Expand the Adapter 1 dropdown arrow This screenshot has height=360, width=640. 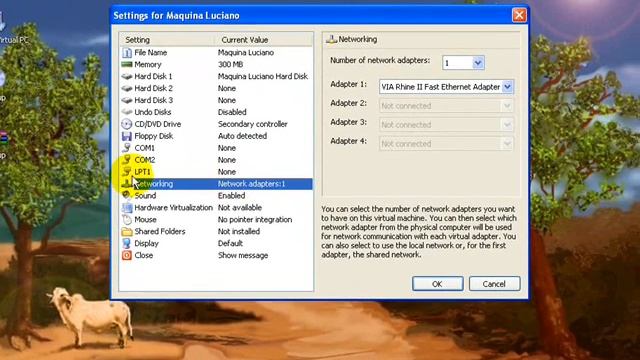(507, 87)
